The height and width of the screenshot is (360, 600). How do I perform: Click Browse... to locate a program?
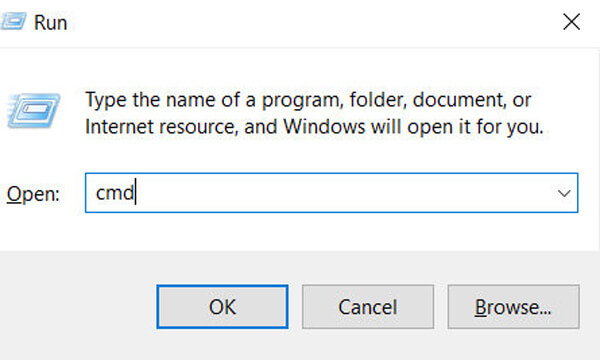(x=514, y=307)
